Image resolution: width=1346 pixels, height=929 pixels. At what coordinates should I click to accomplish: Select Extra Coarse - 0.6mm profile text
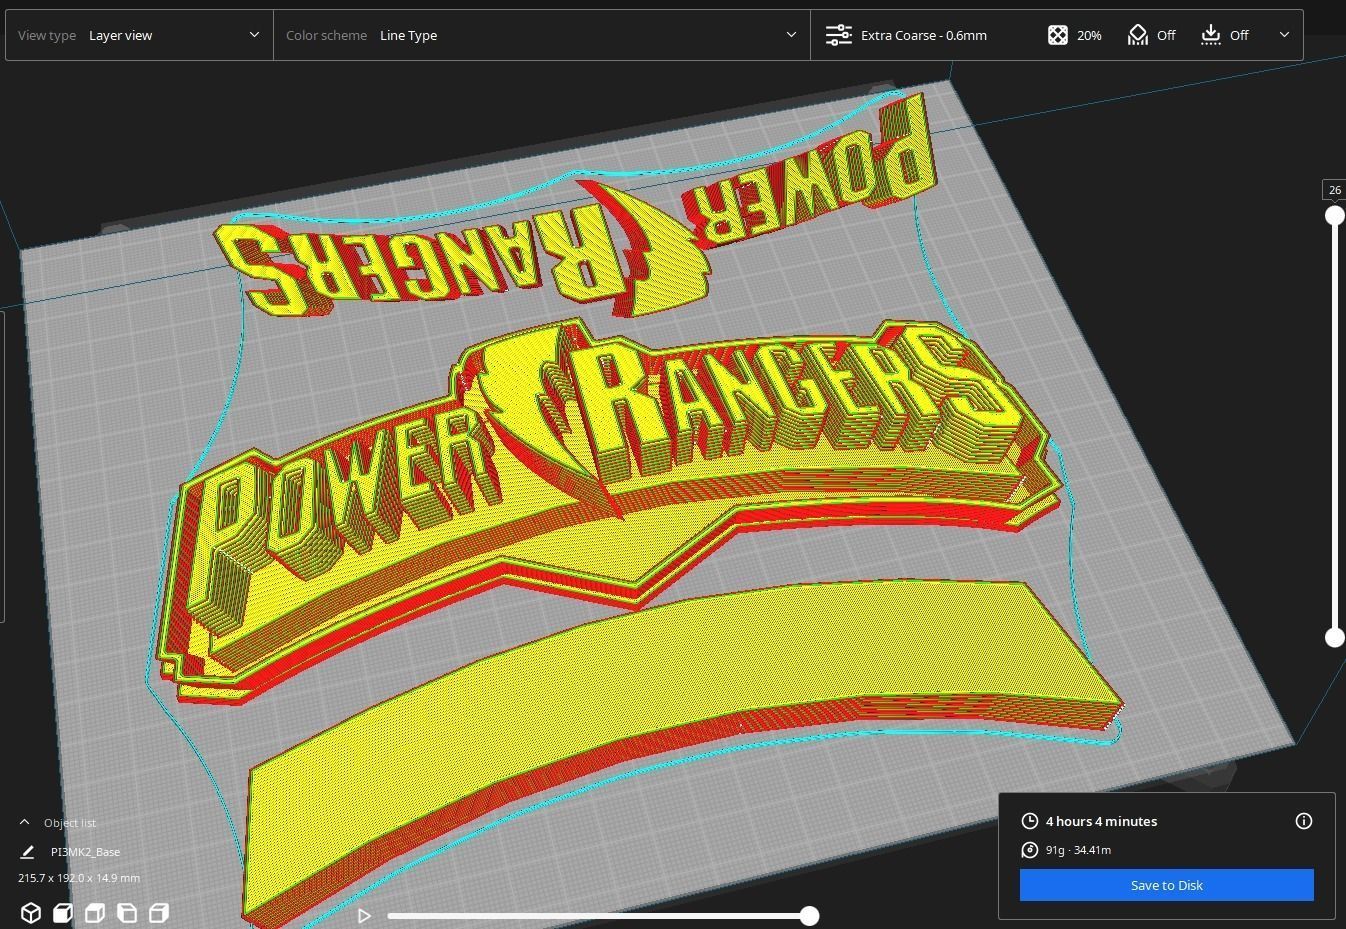point(923,35)
